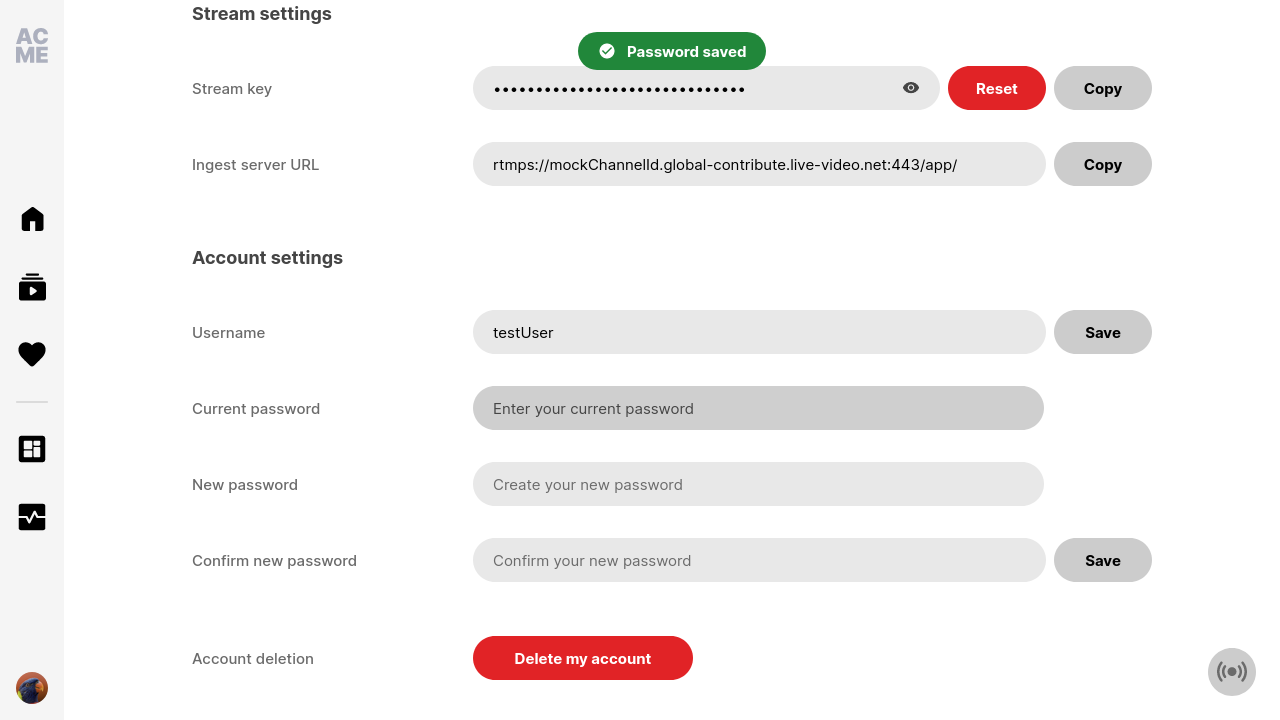Viewport: 1280px width, 720px height.
Task: Focus the New password field
Action: tap(758, 484)
